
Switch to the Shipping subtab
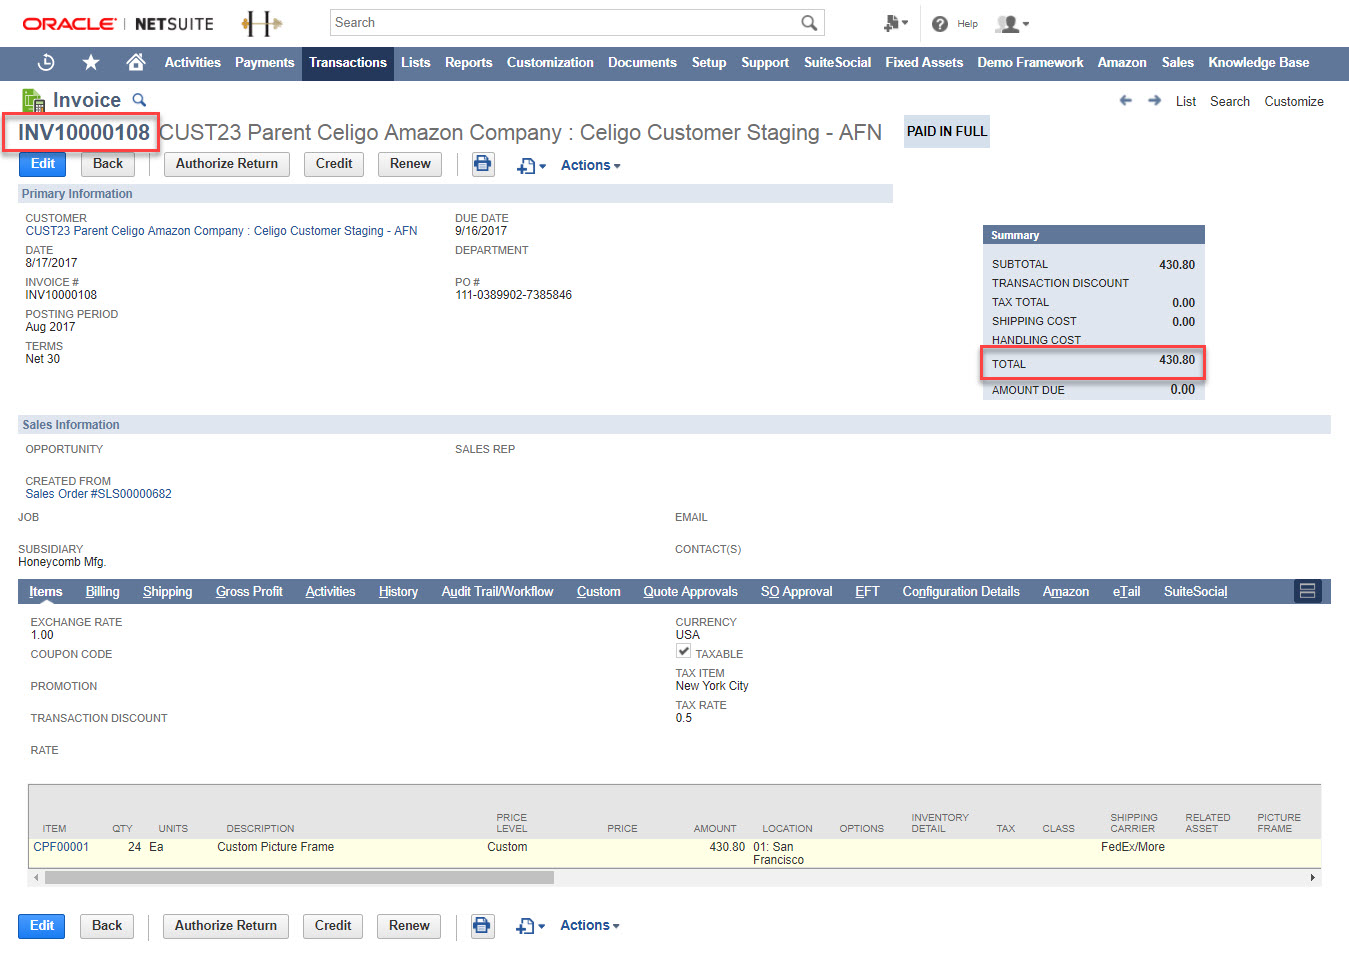tap(167, 592)
